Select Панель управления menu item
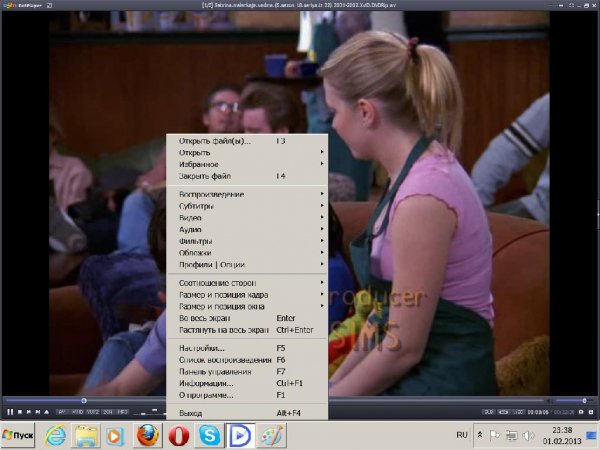Viewport: 600px width, 450px height. point(247,372)
